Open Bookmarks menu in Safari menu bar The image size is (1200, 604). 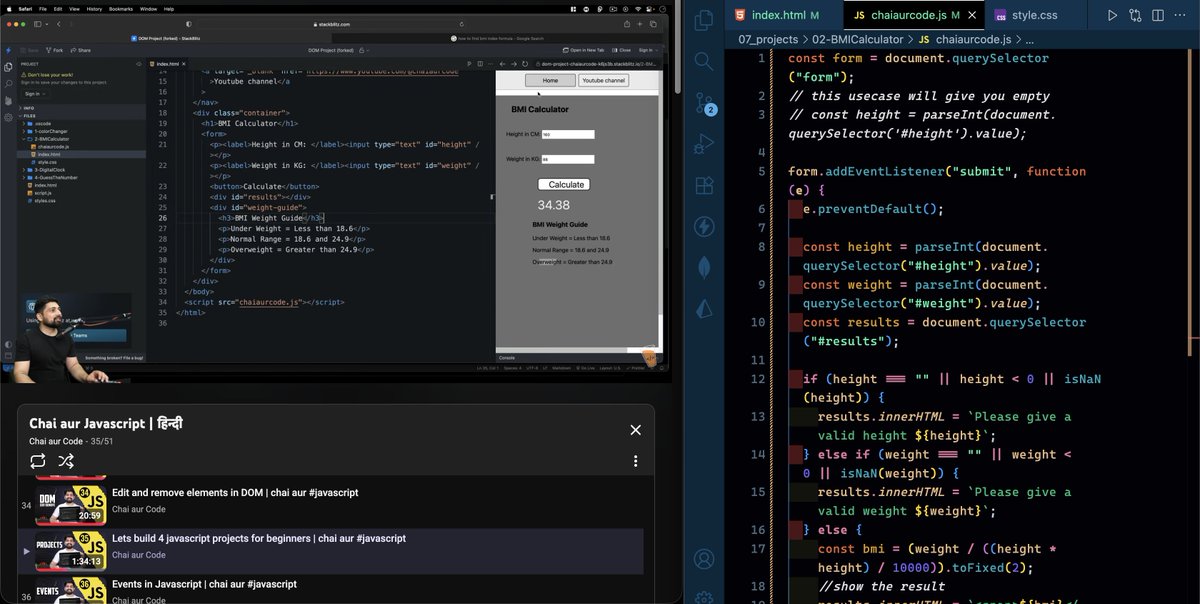point(123,8)
